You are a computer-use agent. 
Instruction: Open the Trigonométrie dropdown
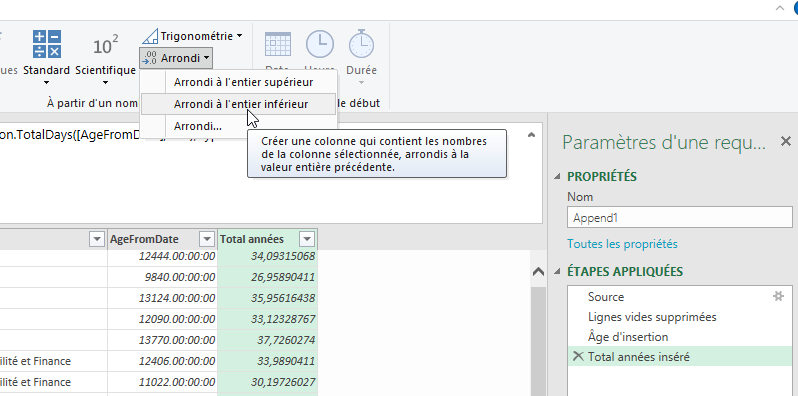click(x=239, y=36)
